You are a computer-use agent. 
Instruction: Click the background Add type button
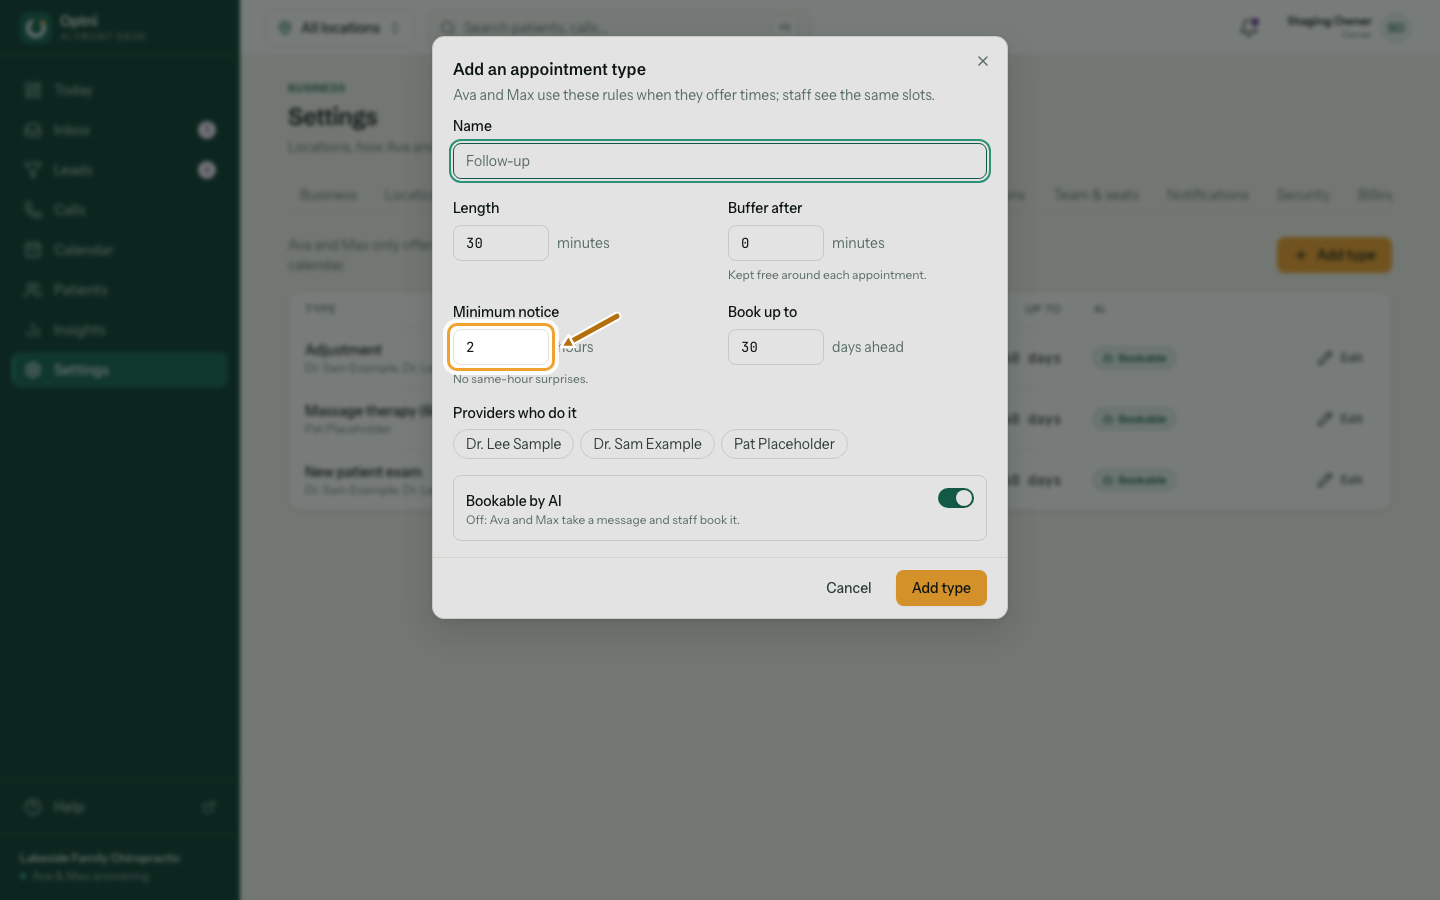click(x=1334, y=255)
